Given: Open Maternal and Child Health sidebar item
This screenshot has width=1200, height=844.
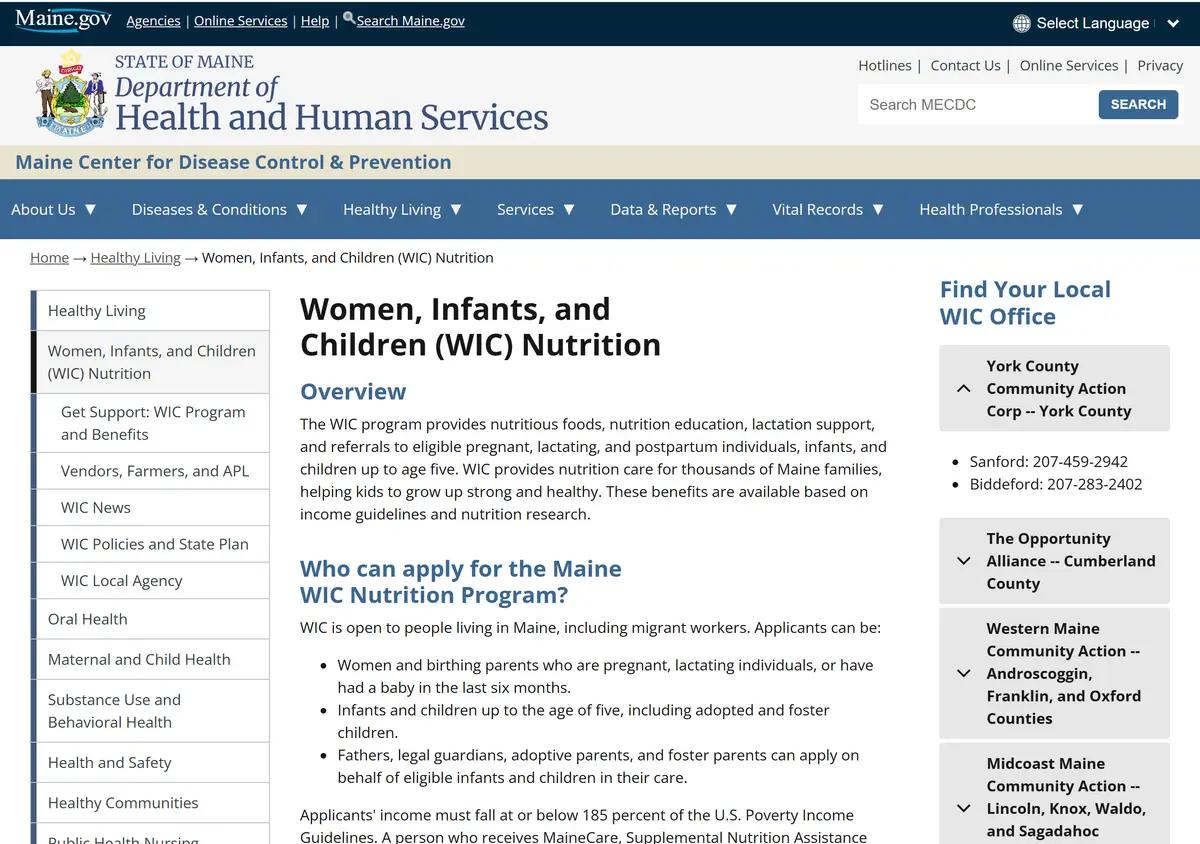Looking at the screenshot, I should pyautogui.click(x=150, y=659).
